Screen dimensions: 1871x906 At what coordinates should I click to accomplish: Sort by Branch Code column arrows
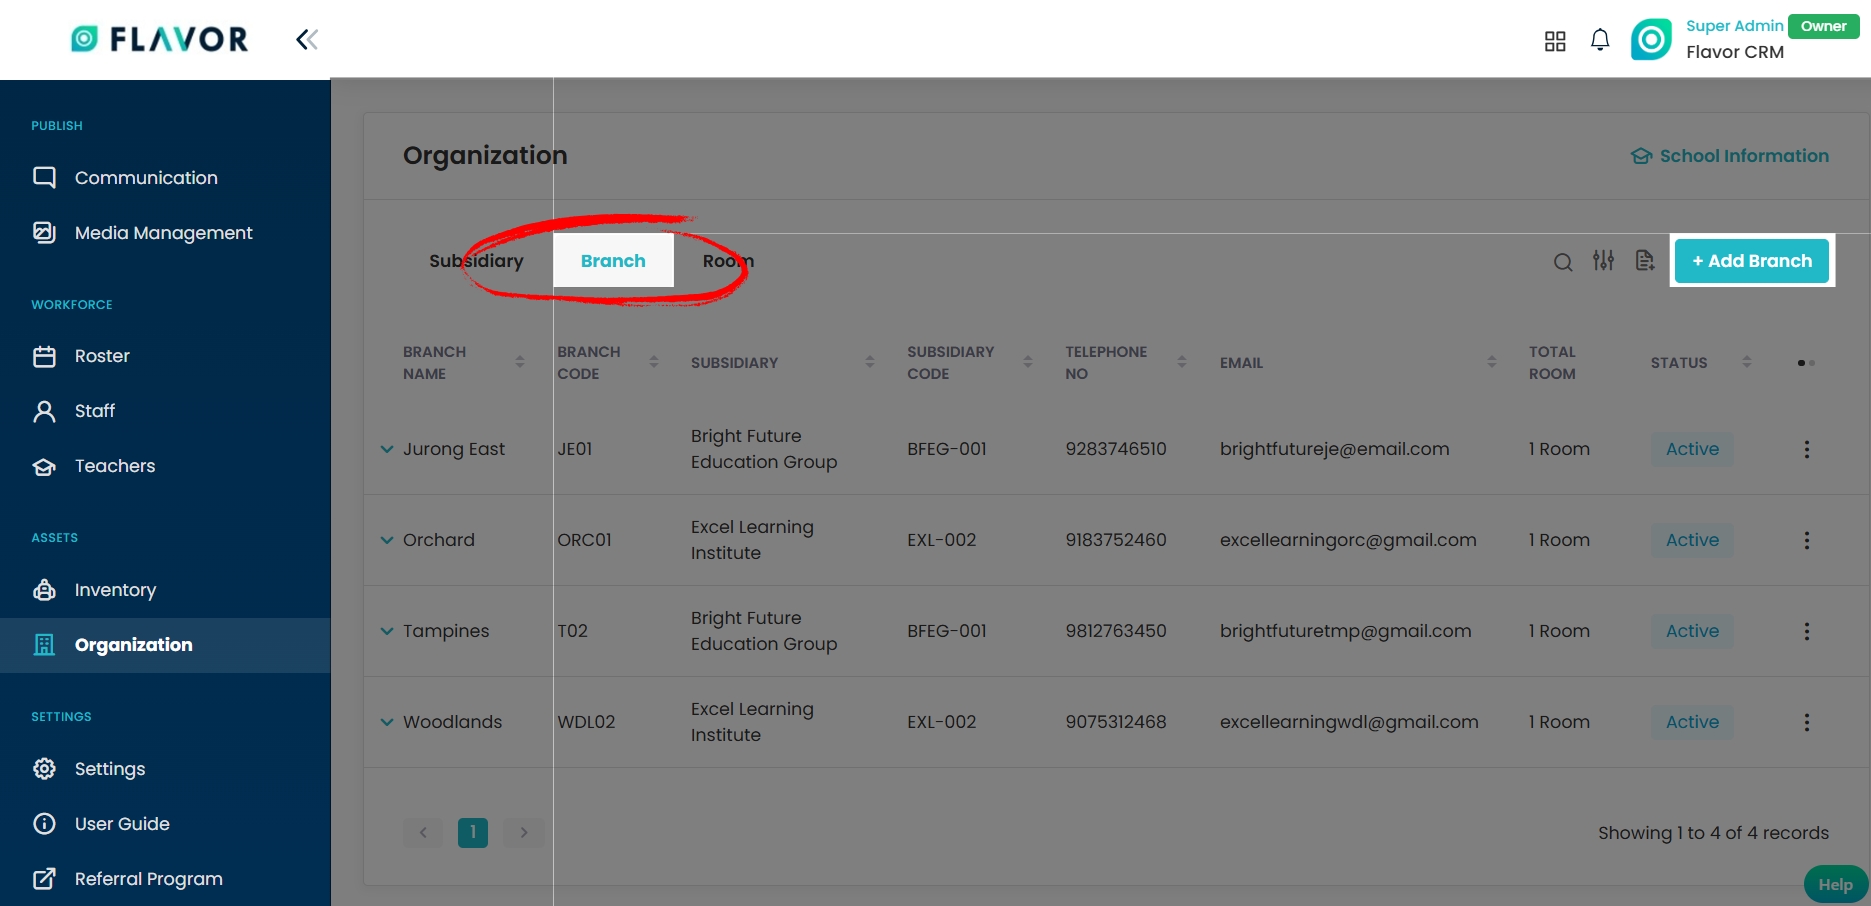pos(654,362)
